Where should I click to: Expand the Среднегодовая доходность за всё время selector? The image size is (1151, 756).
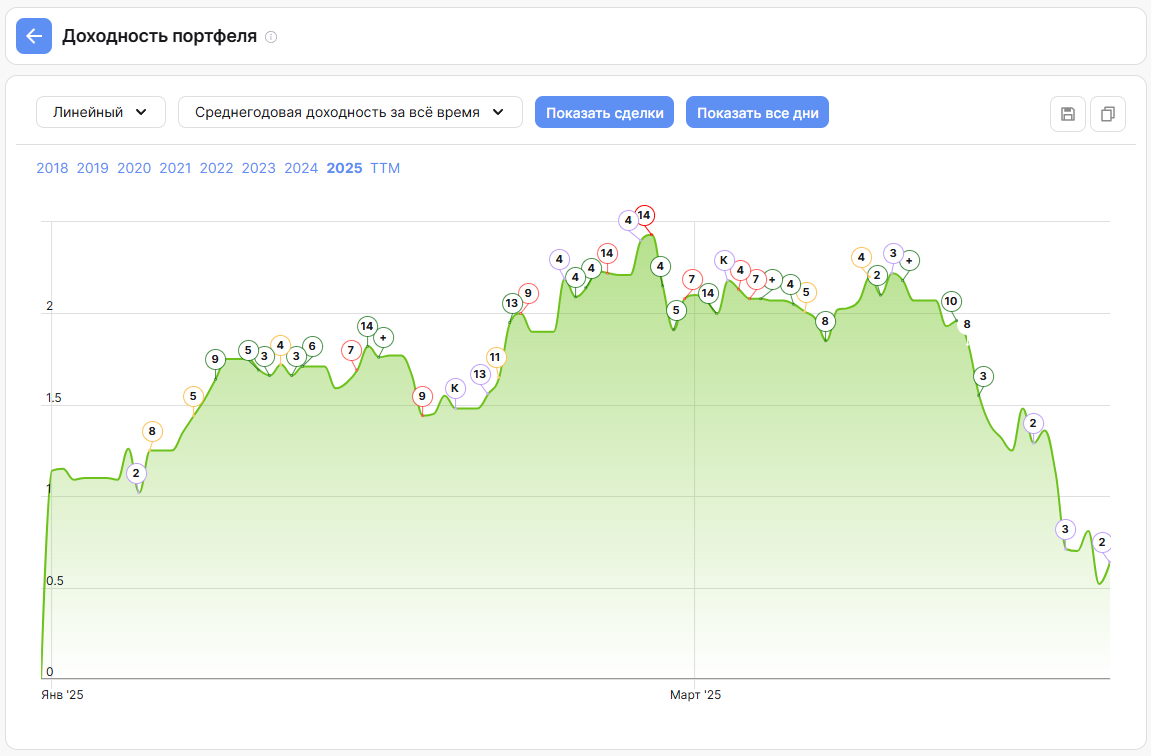coord(350,112)
